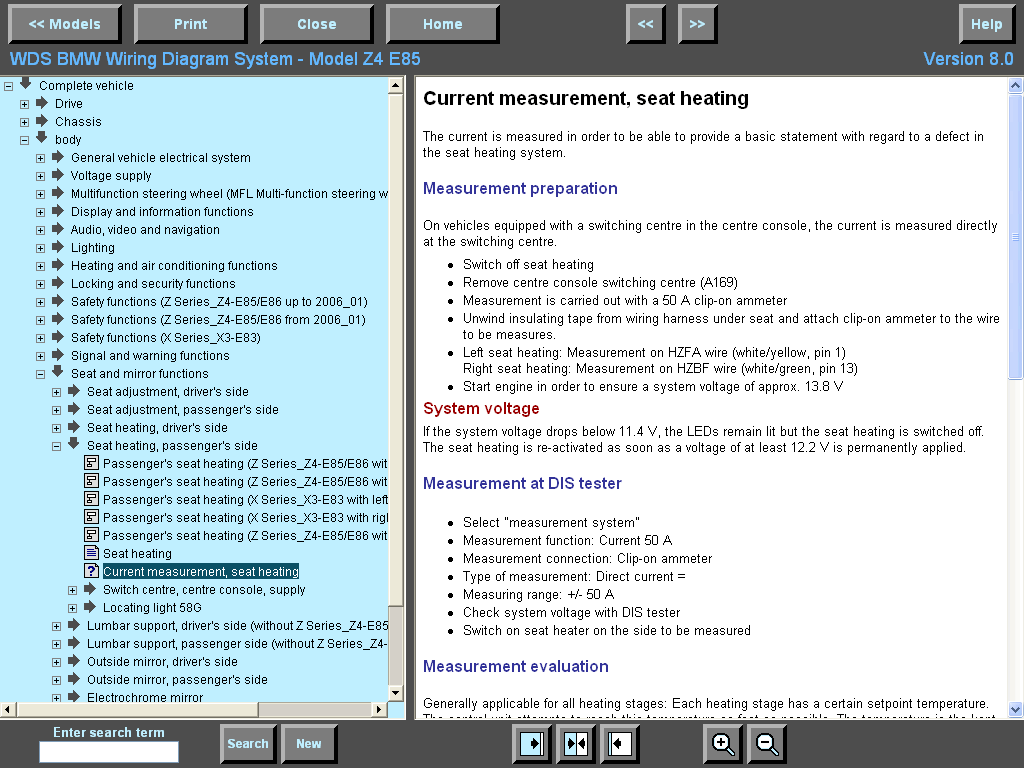Collapse Seat and mirror functions node
The height and width of the screenshot is (768, 1024).
tap(40, 374)
